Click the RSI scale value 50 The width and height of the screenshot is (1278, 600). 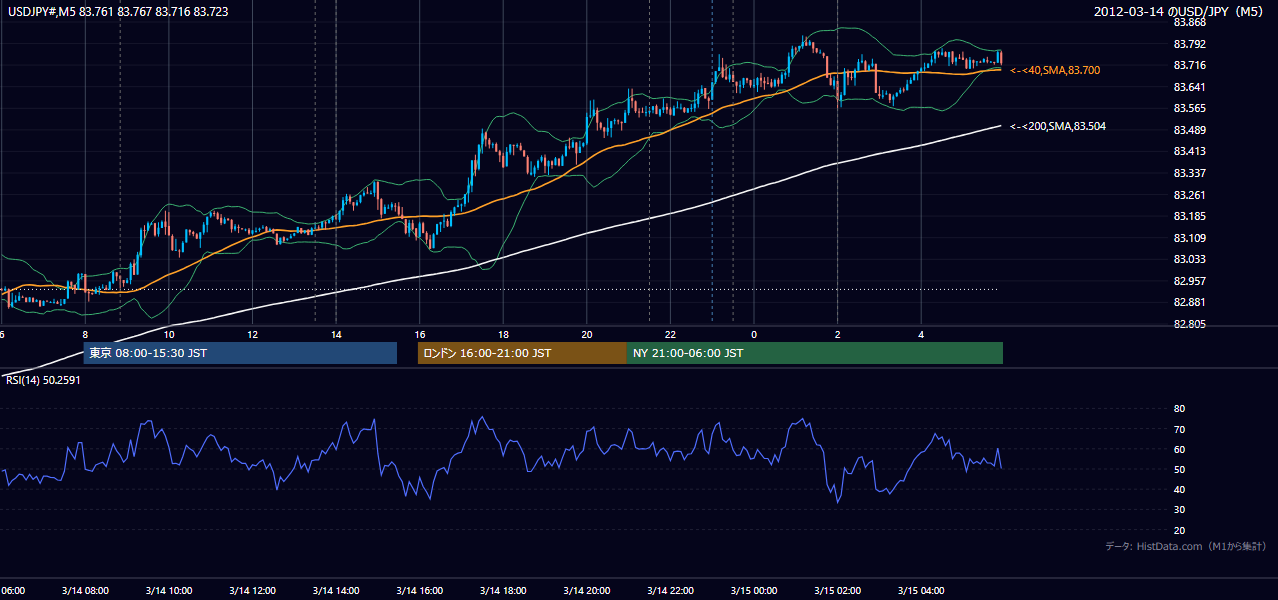(1179, 469)
